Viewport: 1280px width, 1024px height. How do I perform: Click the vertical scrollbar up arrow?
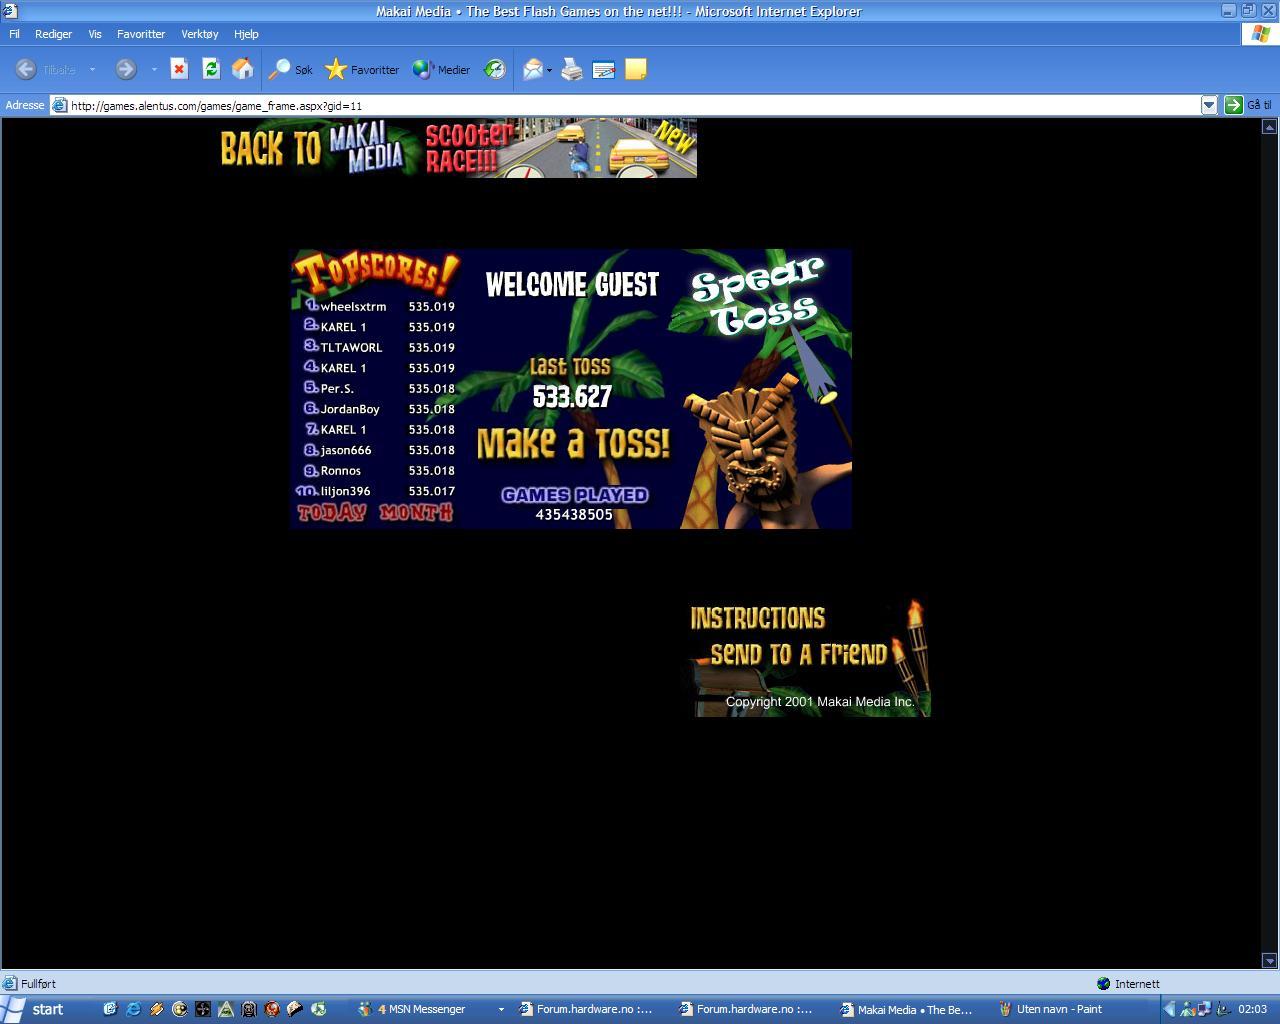(x=1269, y=126)
